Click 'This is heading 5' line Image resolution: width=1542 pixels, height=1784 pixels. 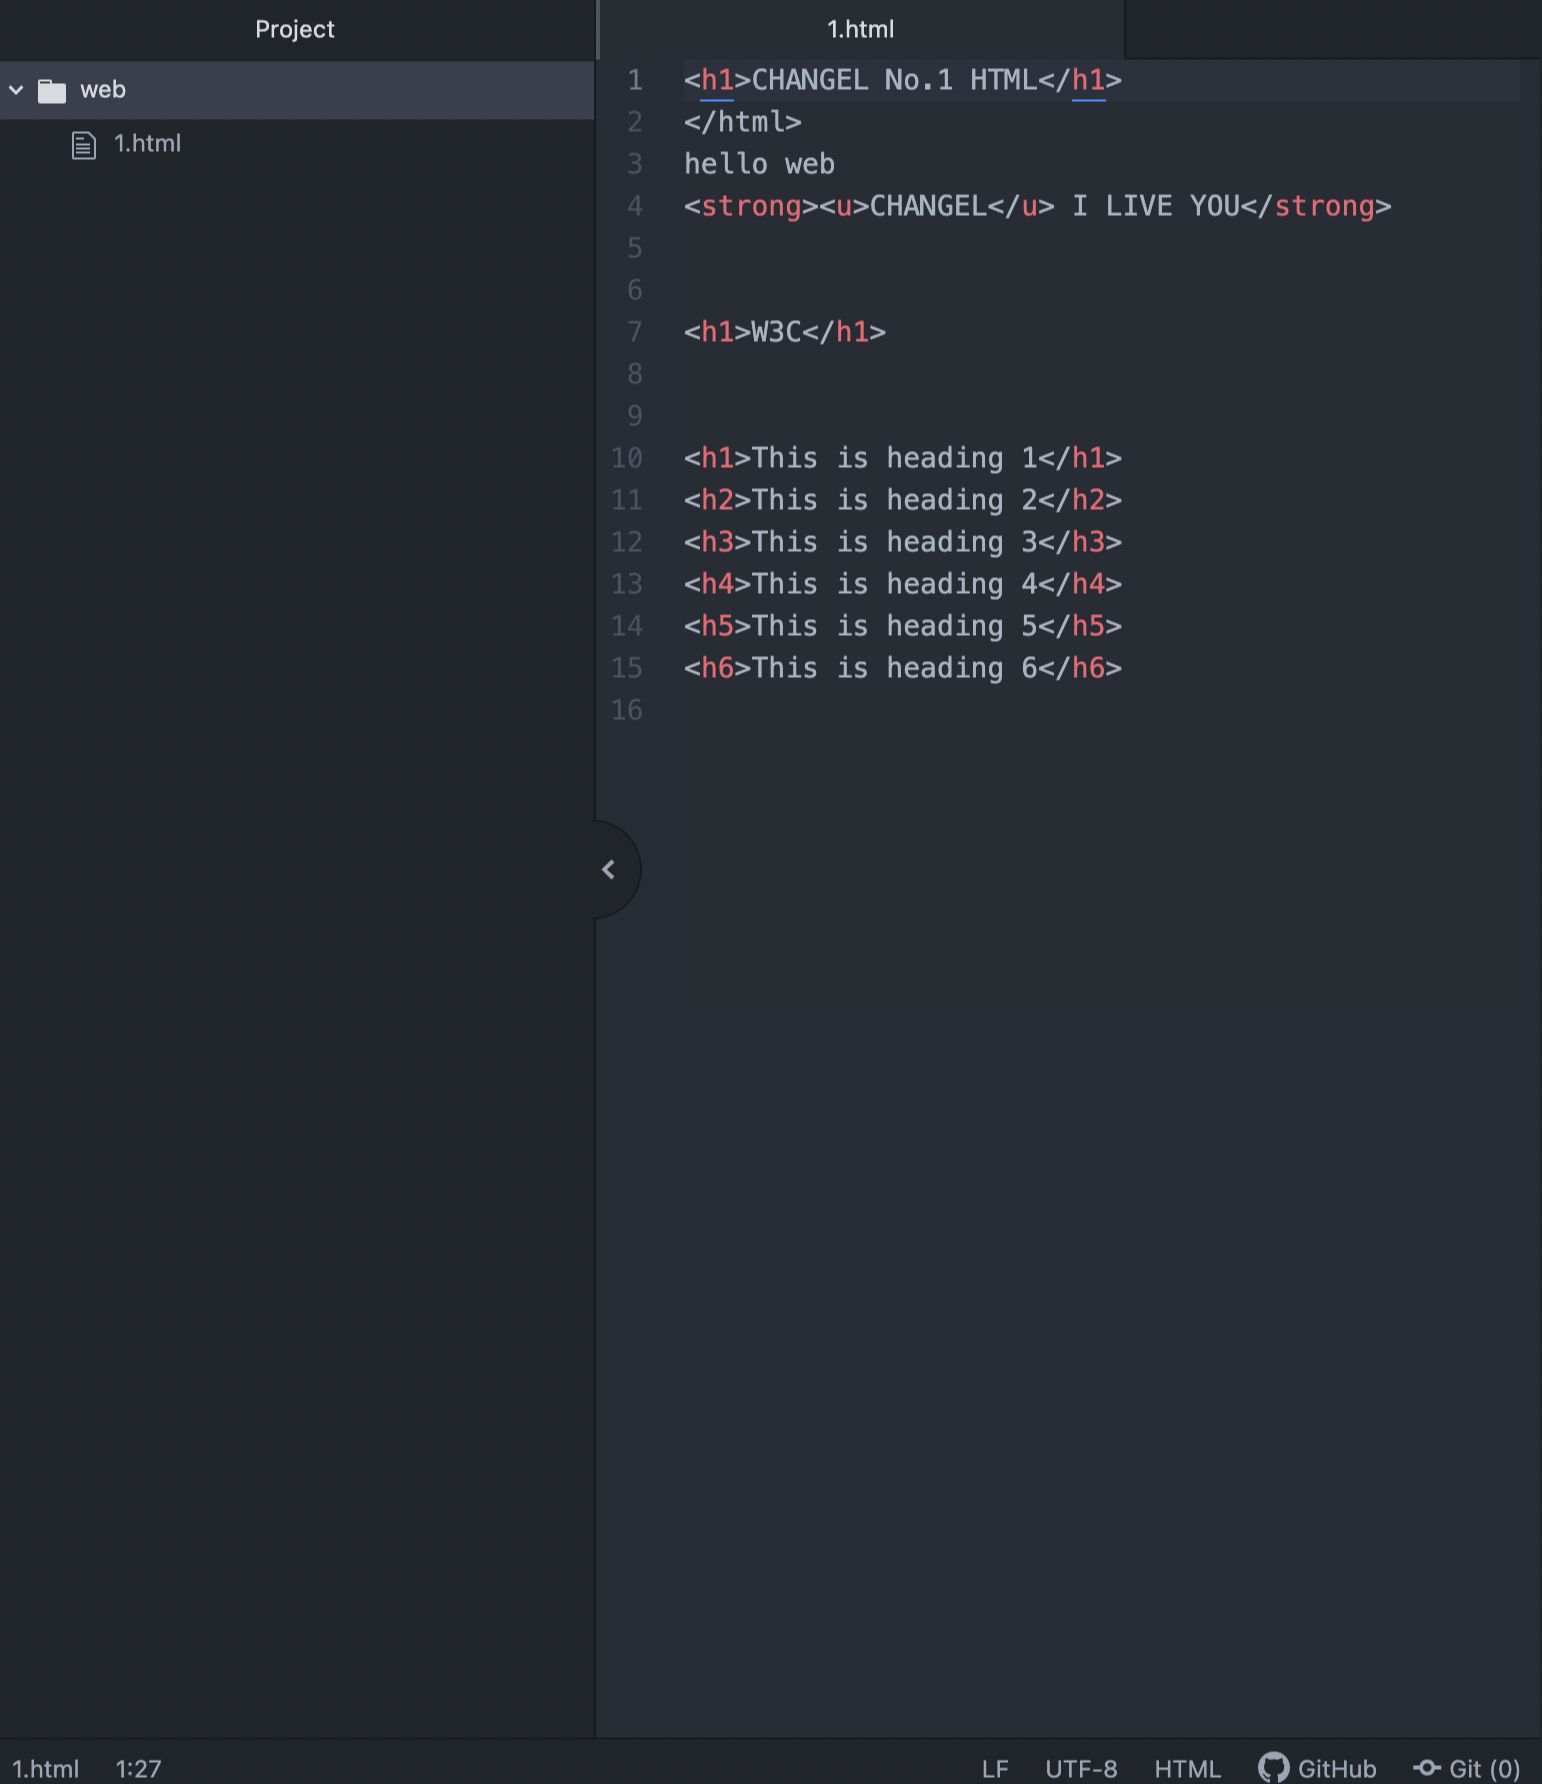click(x=903, y=626)
